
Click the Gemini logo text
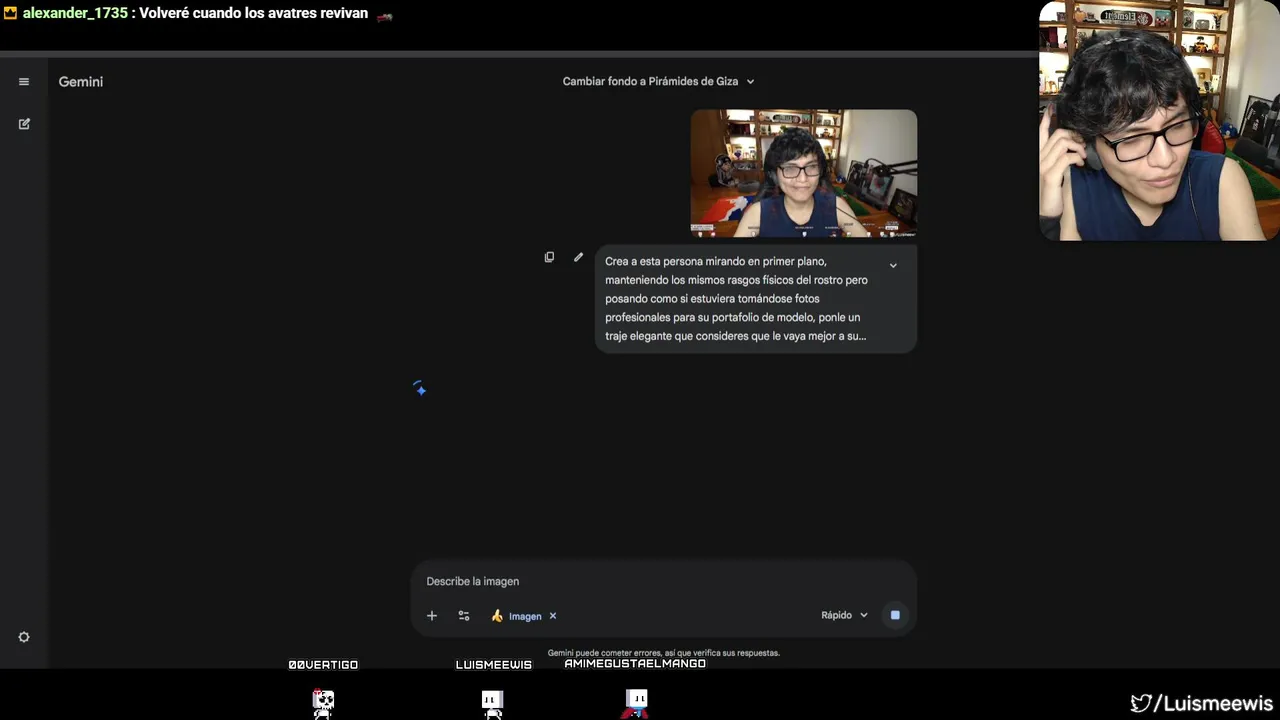tap(81, 82)
